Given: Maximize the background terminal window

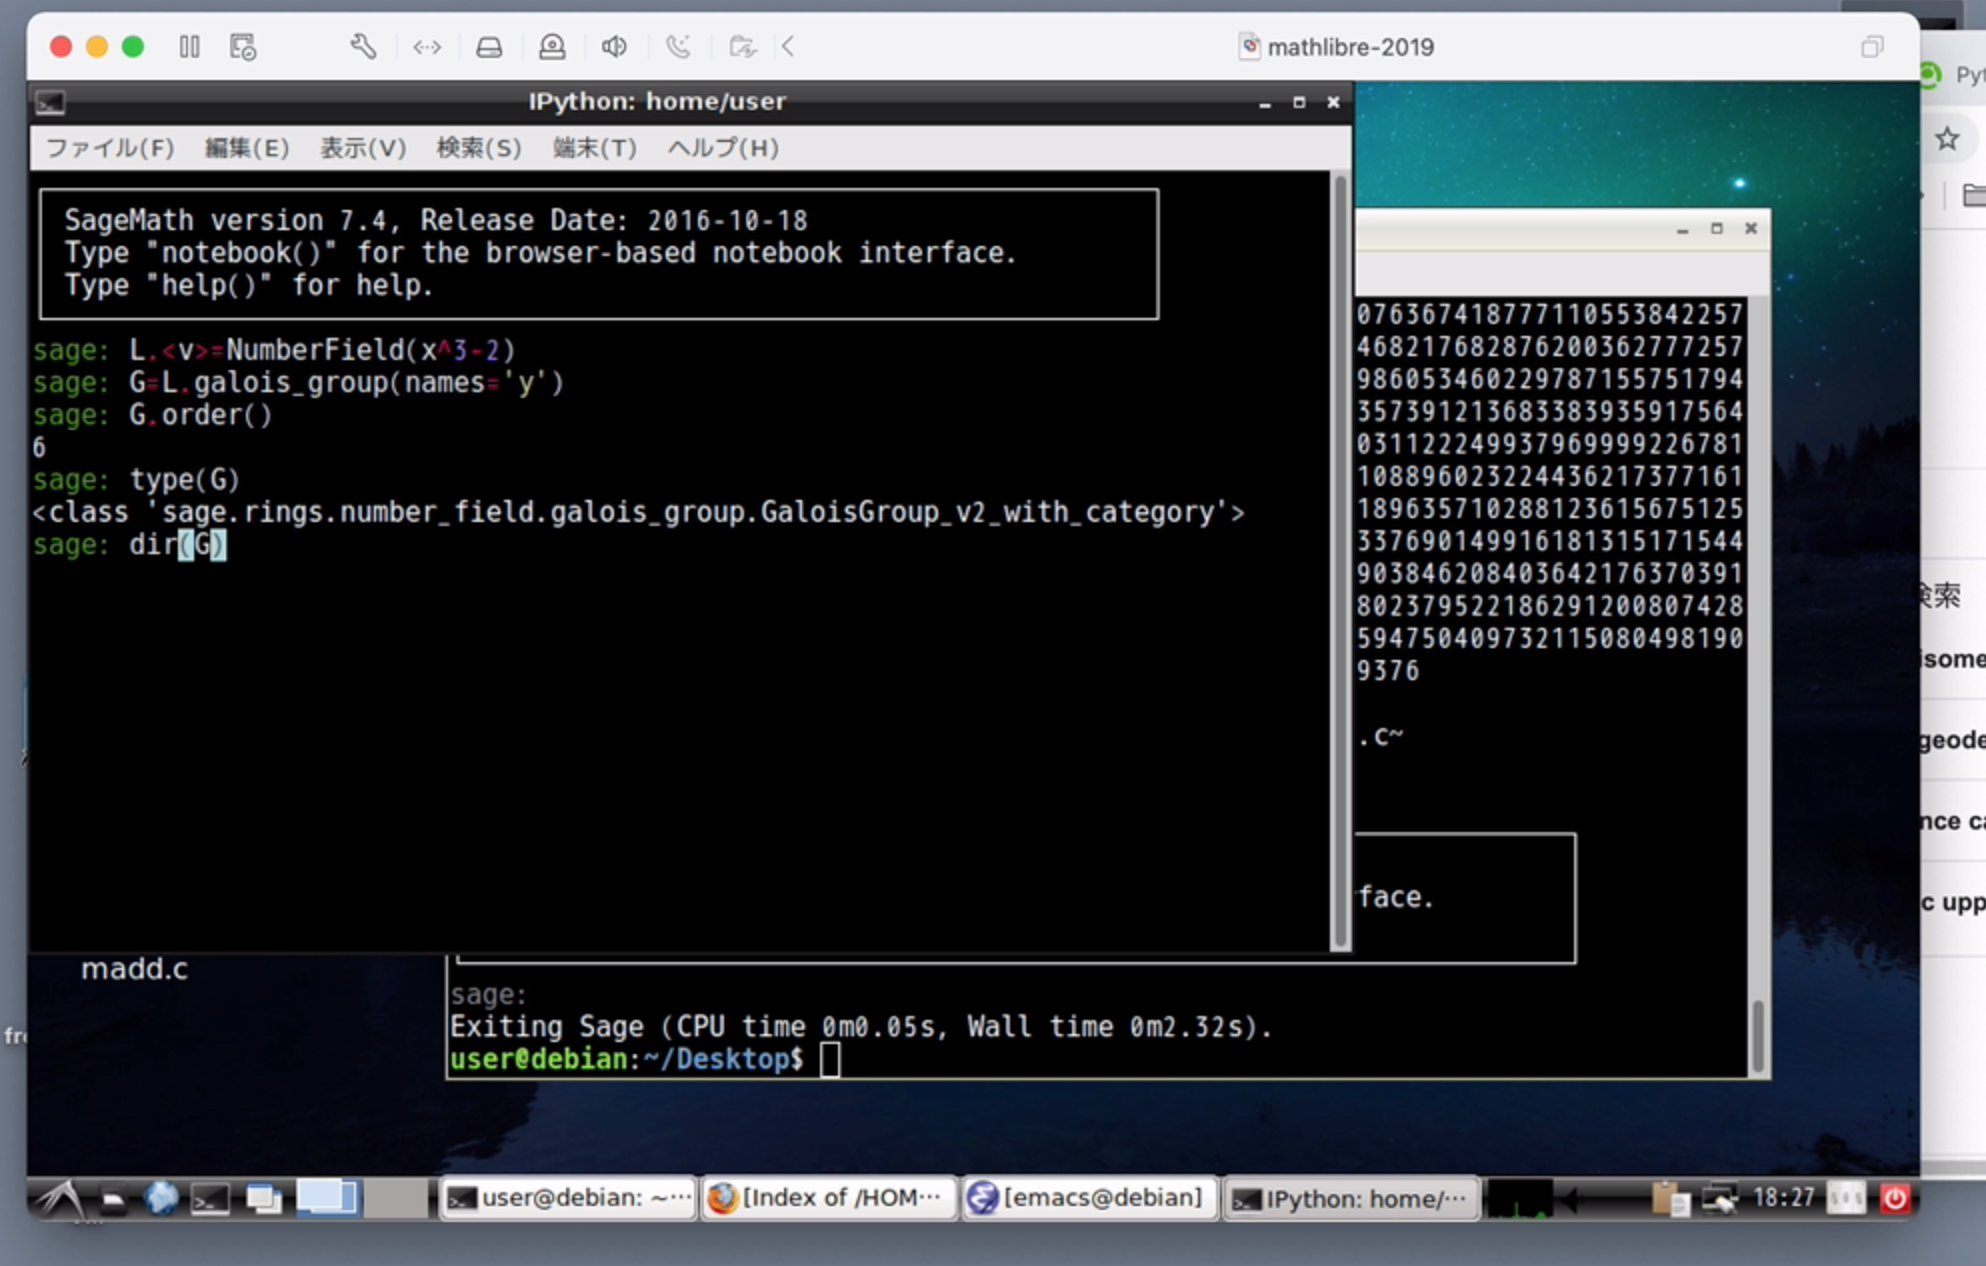Looking at the screenshot, I should [x=1717, y=229].
